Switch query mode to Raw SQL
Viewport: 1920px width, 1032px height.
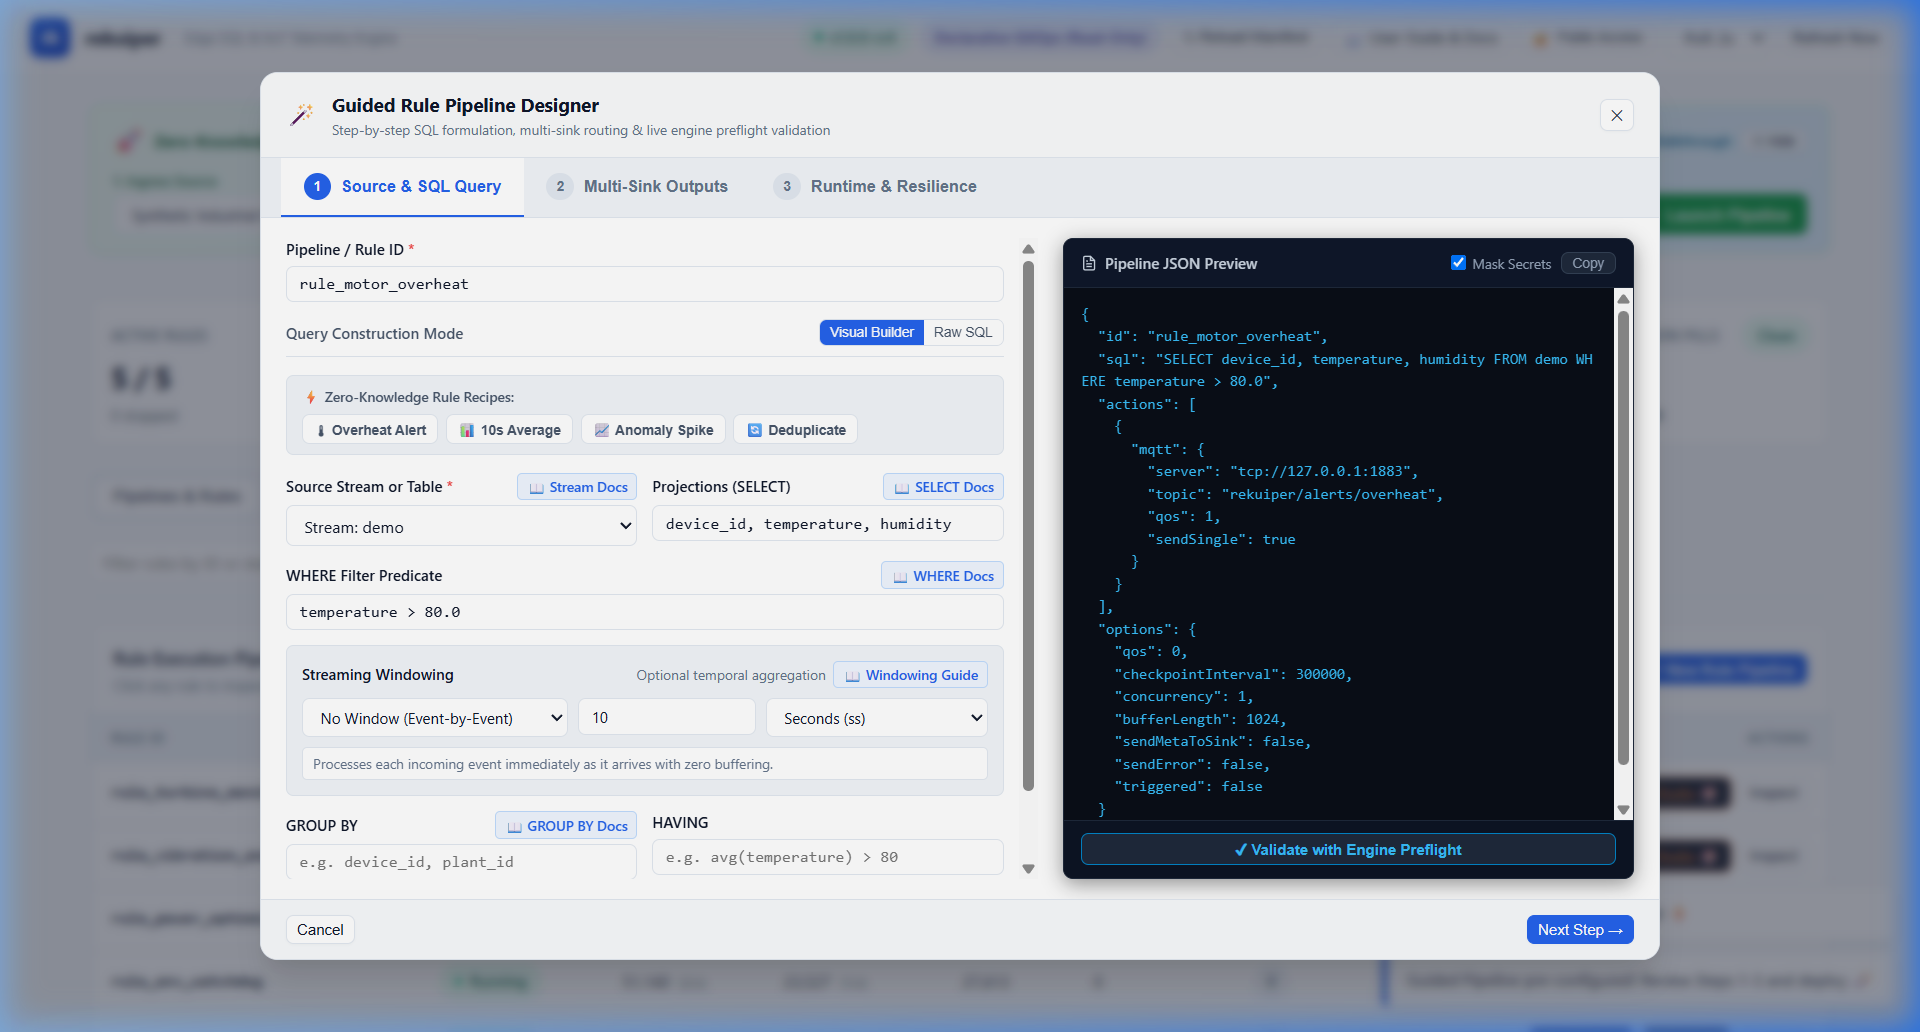[963, 332]
